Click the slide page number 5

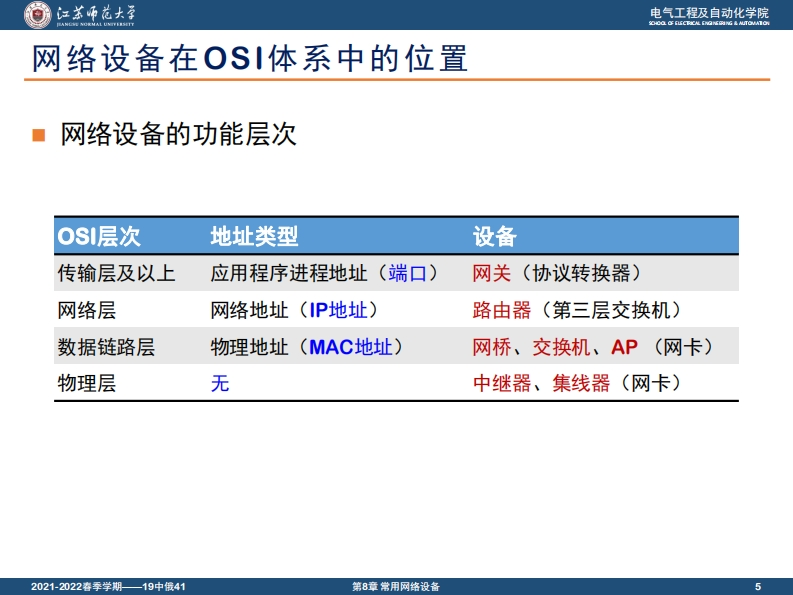pos(758,586)
